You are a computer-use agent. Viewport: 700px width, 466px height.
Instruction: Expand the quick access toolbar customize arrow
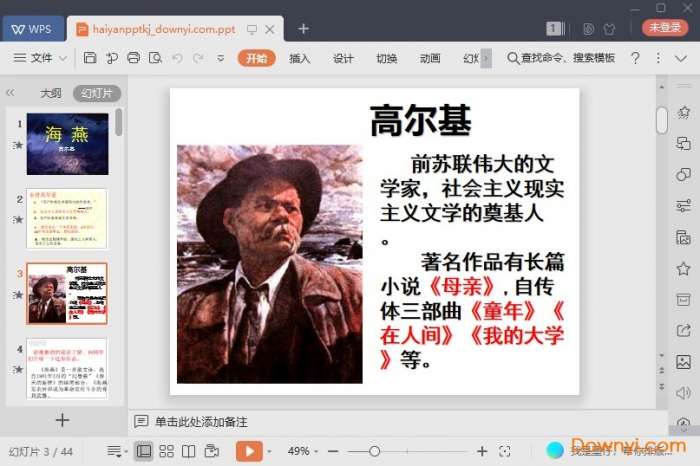click(221, 58)
